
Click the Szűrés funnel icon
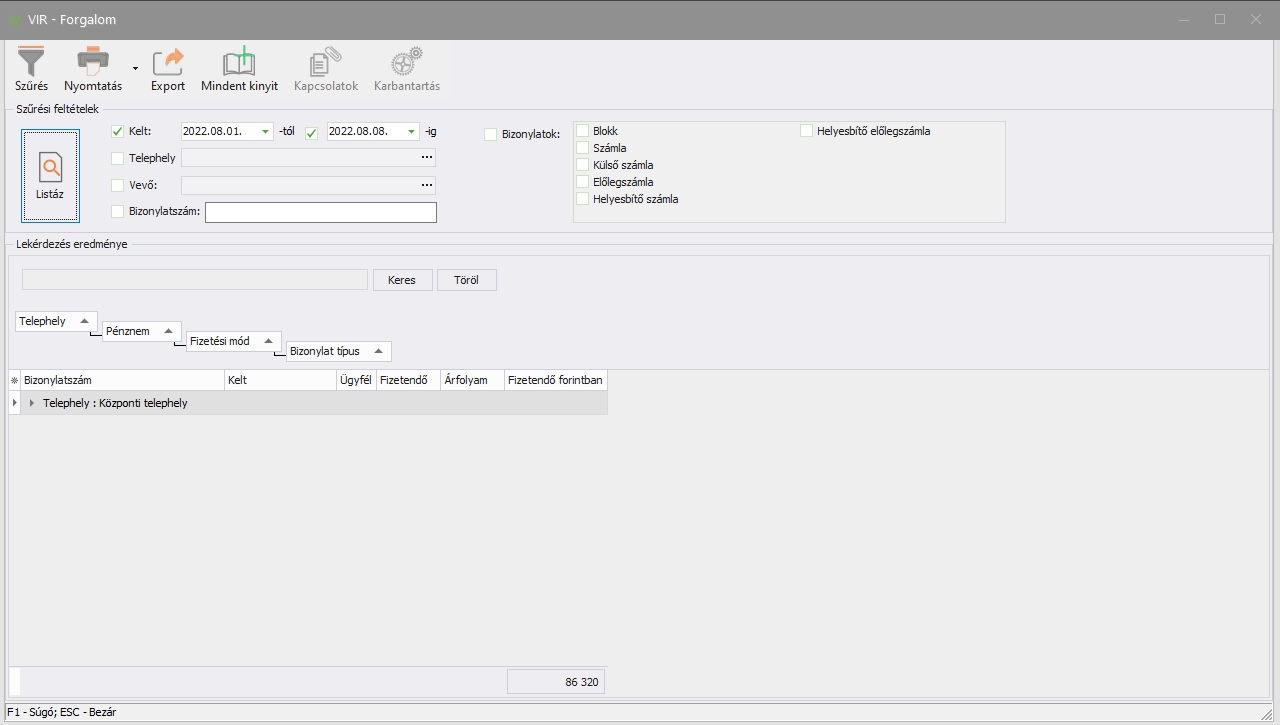[31, 62]
